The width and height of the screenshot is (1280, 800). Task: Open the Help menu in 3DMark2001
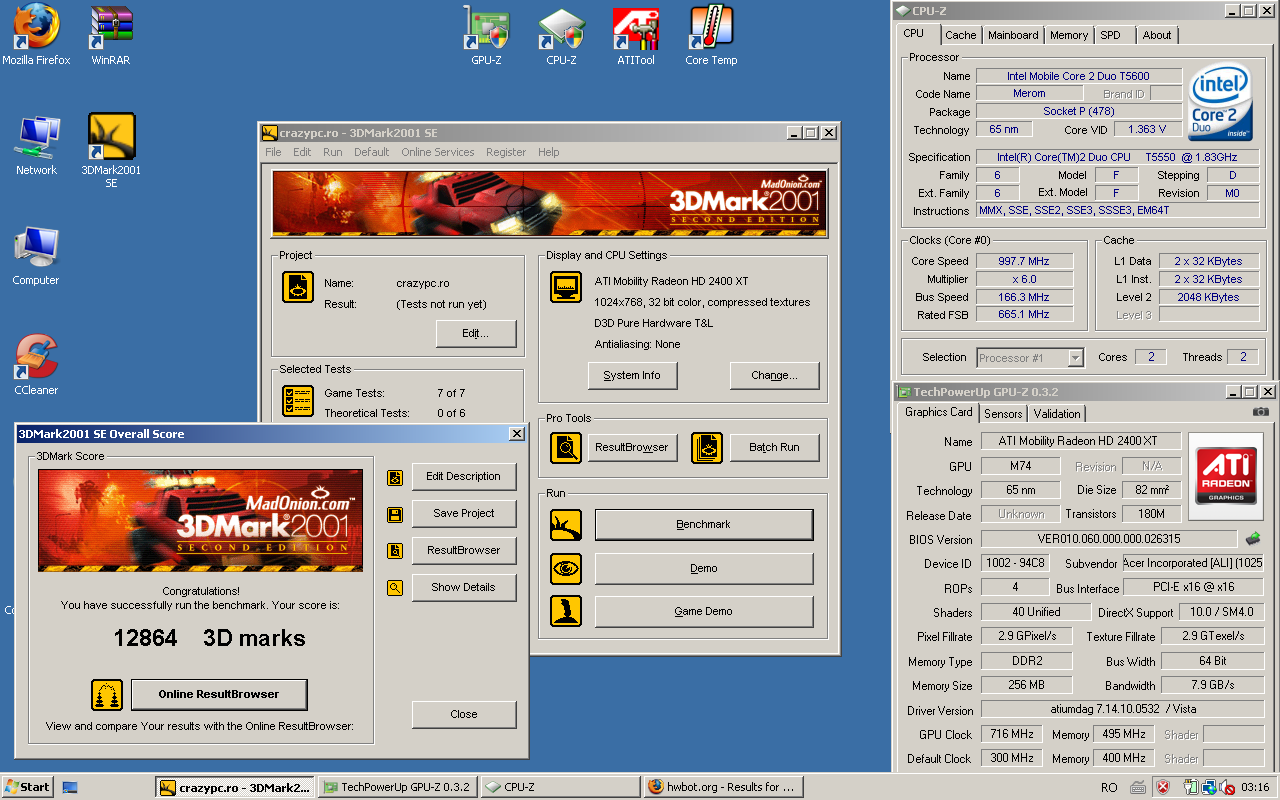548,152
